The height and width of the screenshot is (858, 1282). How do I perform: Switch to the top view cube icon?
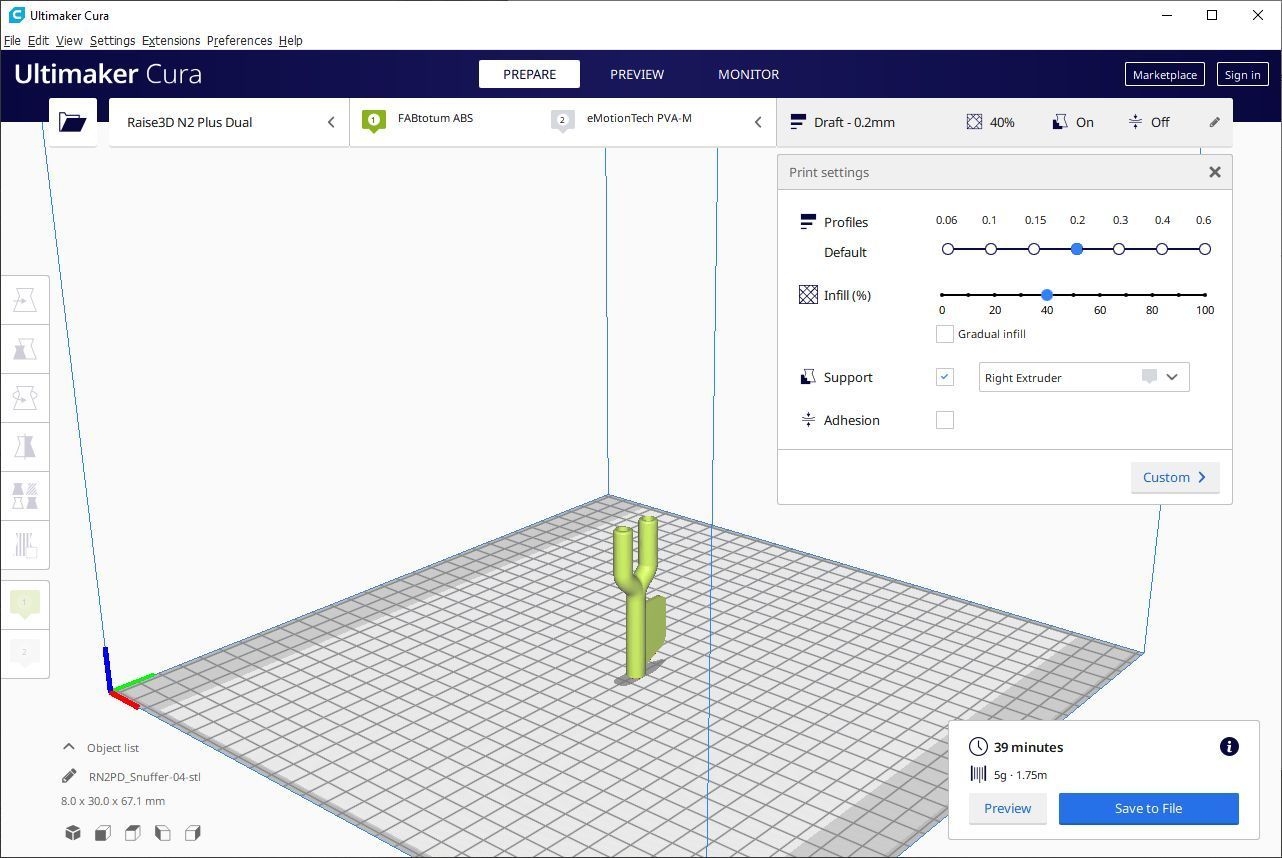click(133, 833)
